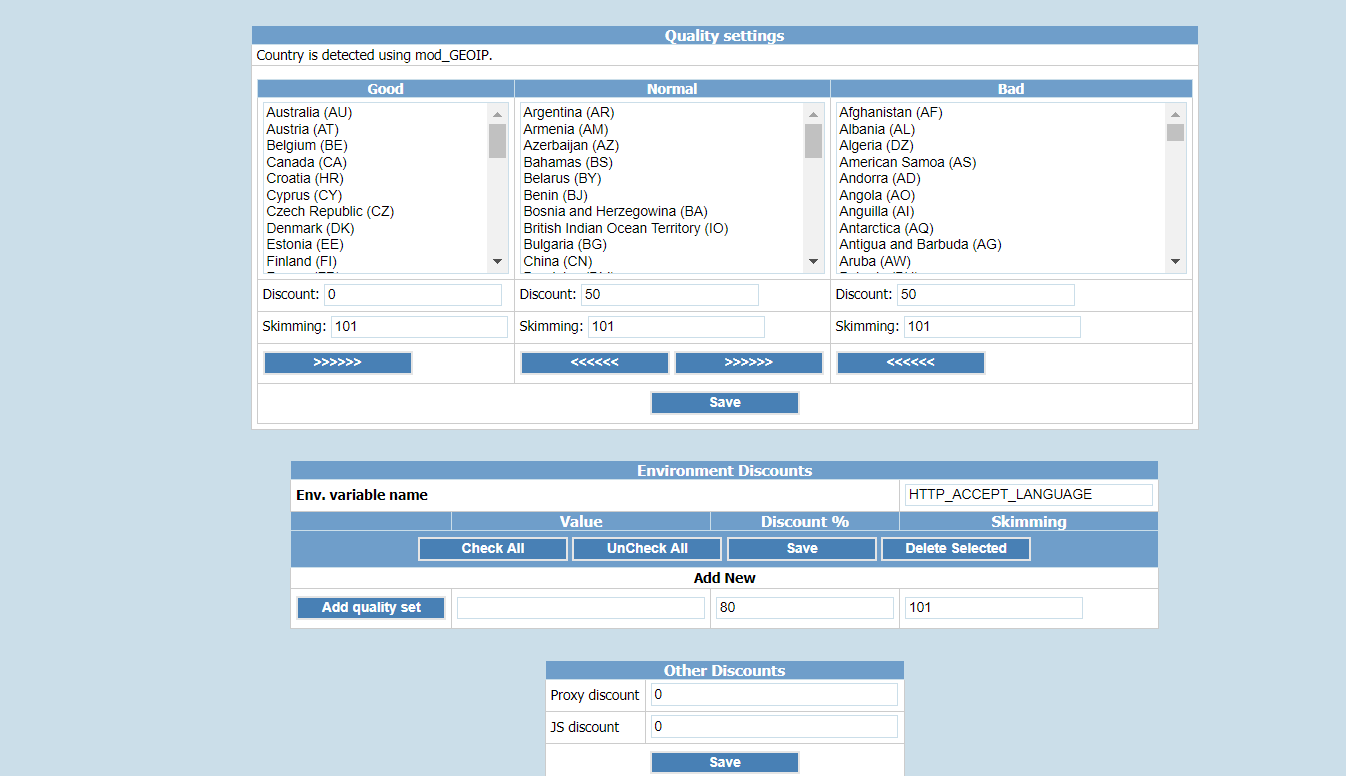Screen dimensions: 1346x776
Task: Click the Good column Discount field
Action: (x=413, y=295)
